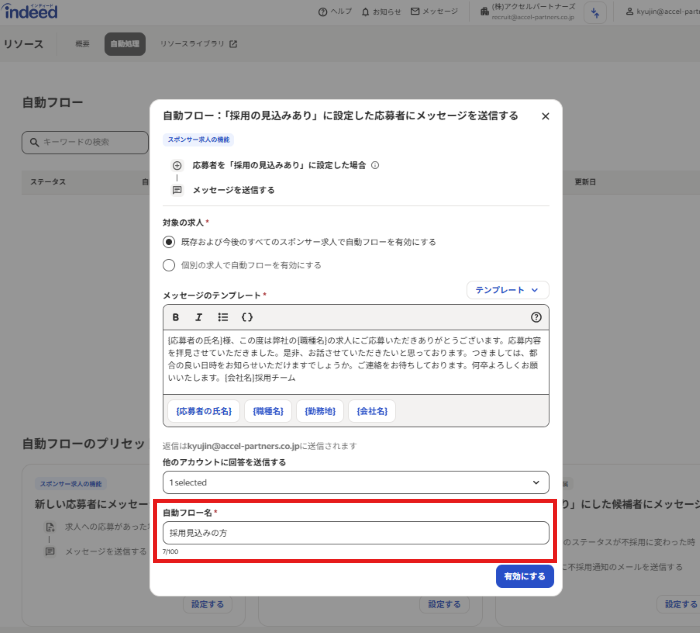Screen dimensions: 700x633
Task: Switch to the 自動処理 tab
Action: click(125, 44)
